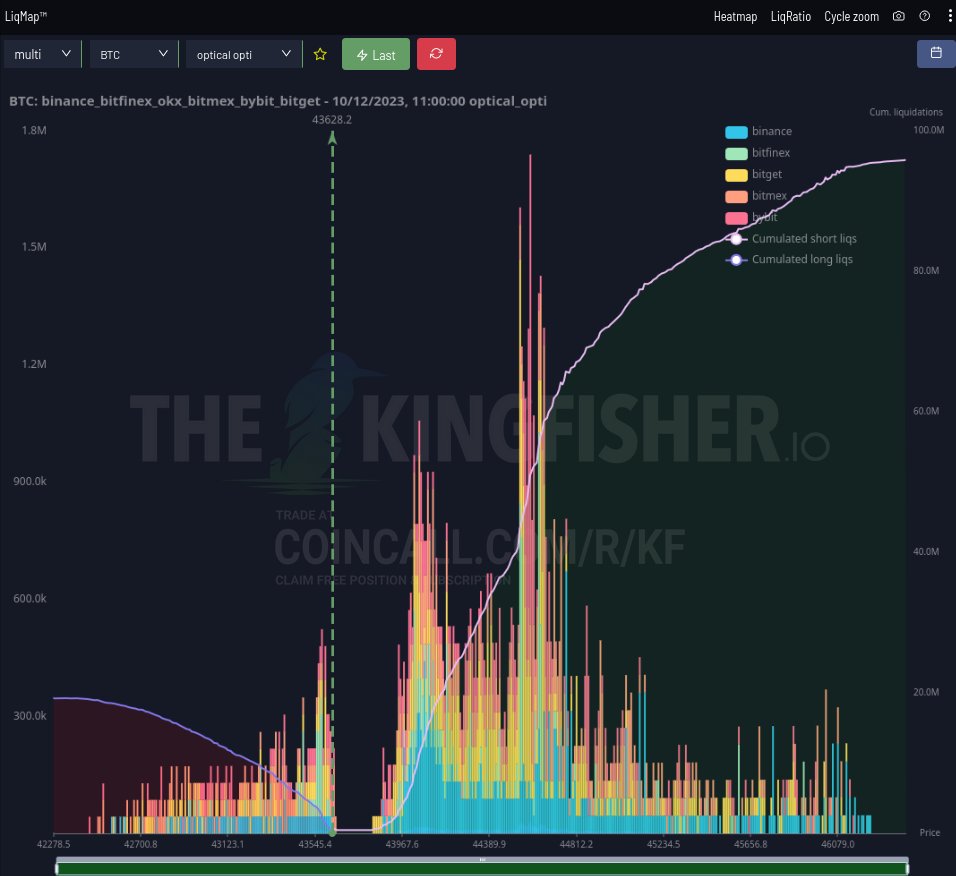Click the red refresh button
Screen dimensions: 956x876
(x=436, y=54)
